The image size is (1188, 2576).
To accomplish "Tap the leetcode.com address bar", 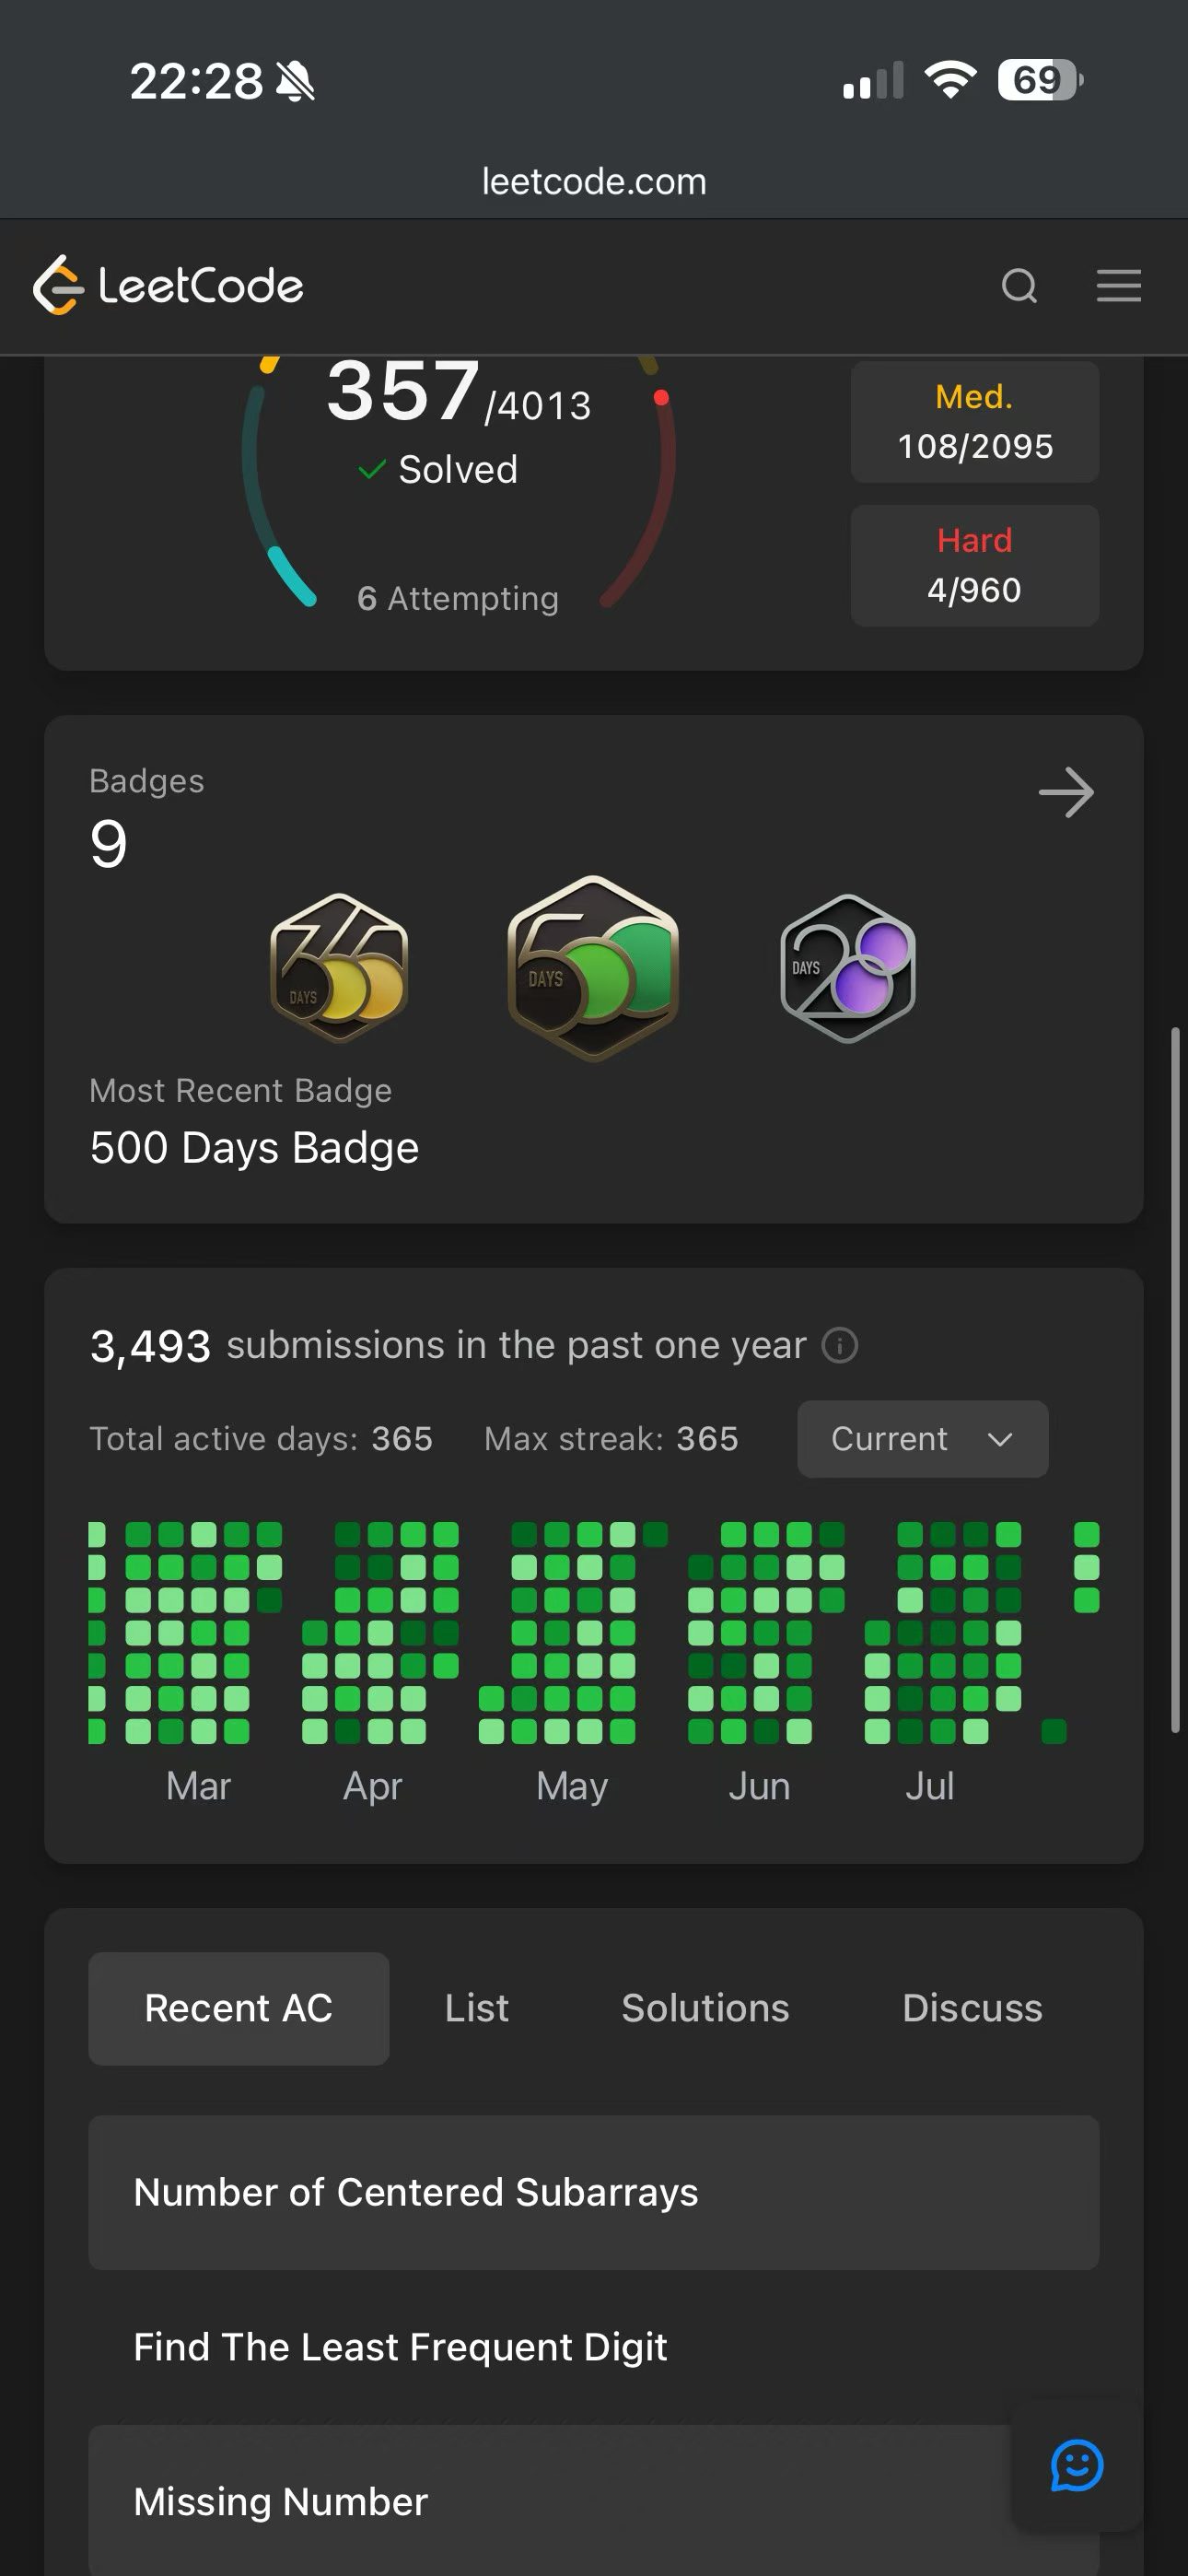I will coord(594,181).
